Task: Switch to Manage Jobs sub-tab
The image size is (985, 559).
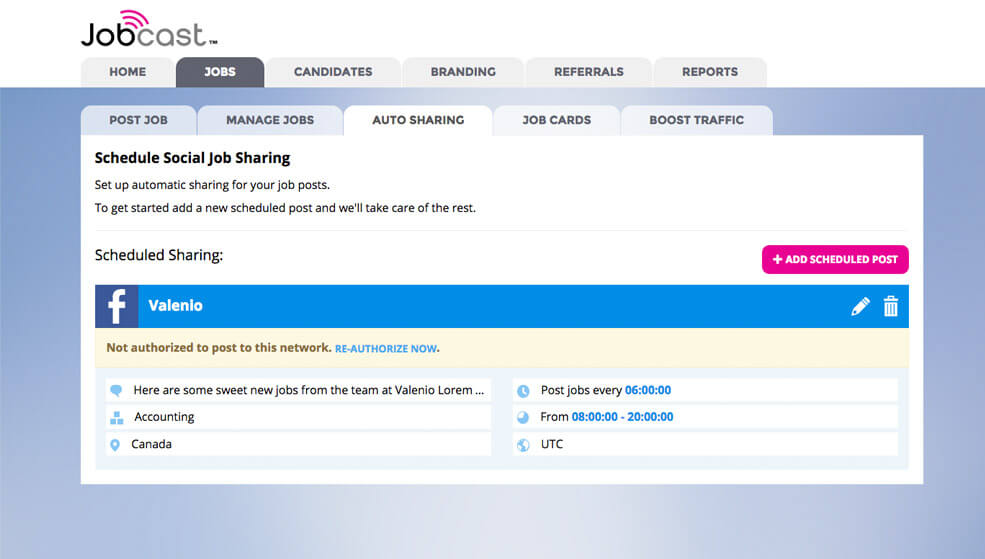Action: (x=270, y=120)
